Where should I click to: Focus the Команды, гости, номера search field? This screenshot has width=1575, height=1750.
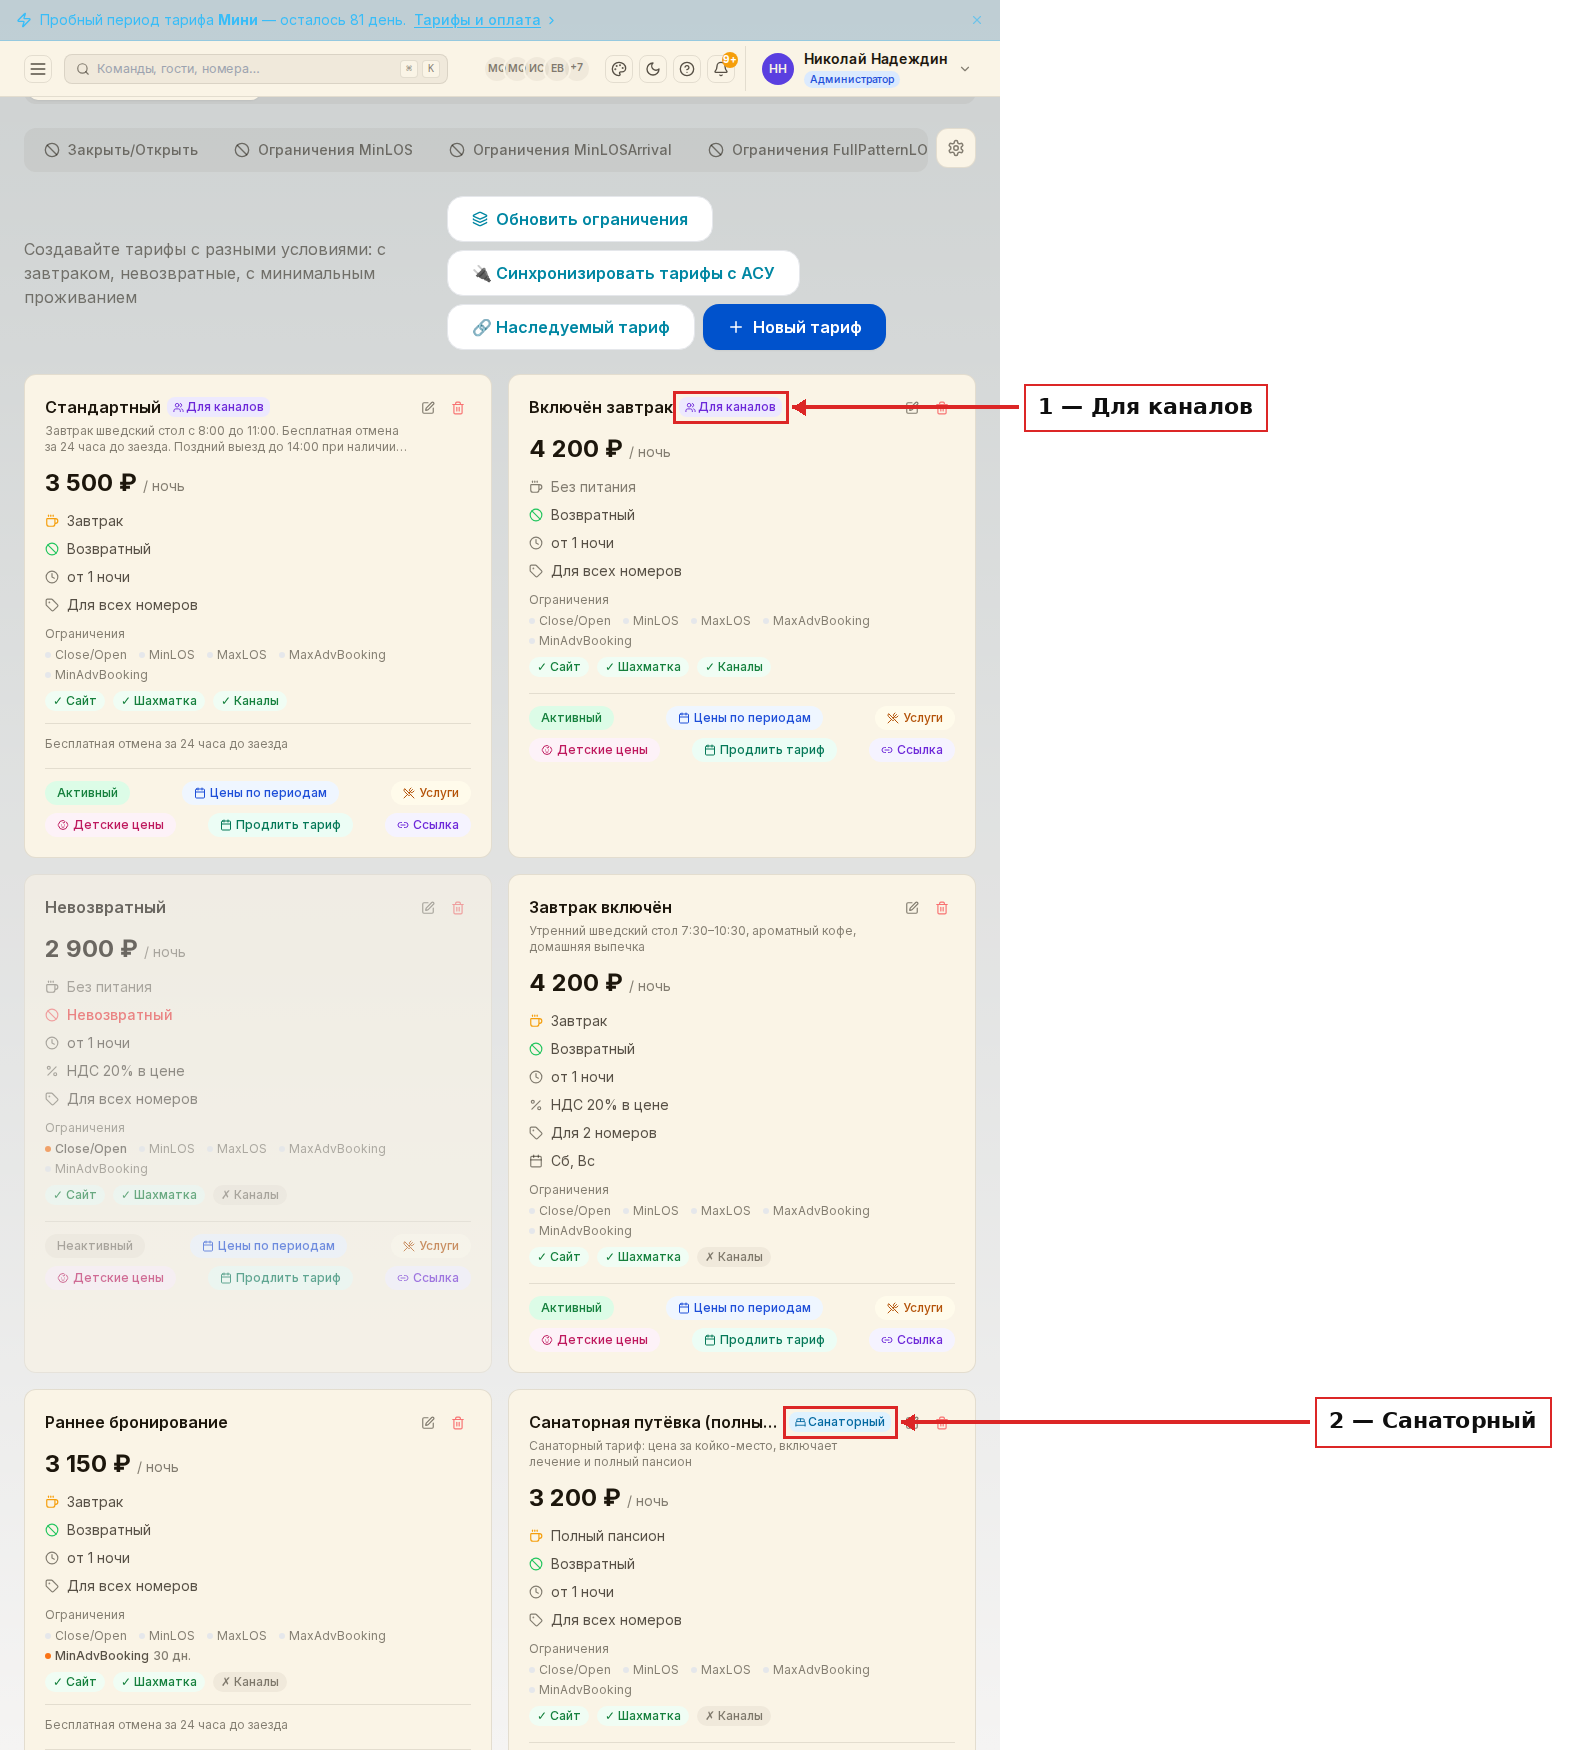coord(256,69)
